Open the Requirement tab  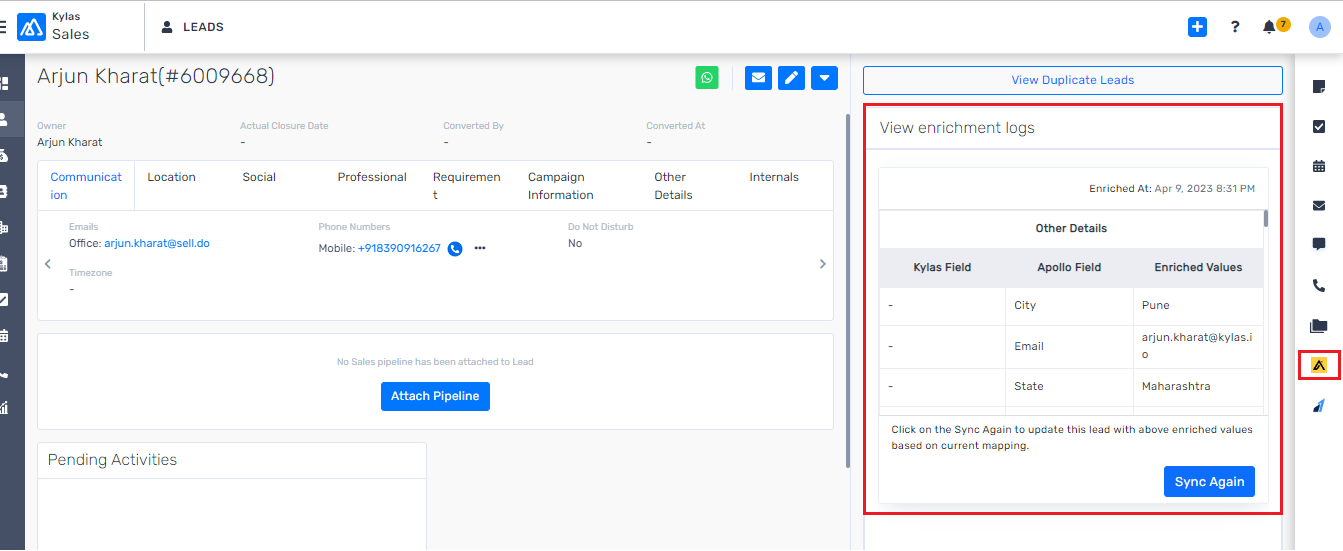pyautogui.click(x=467, y=186)
